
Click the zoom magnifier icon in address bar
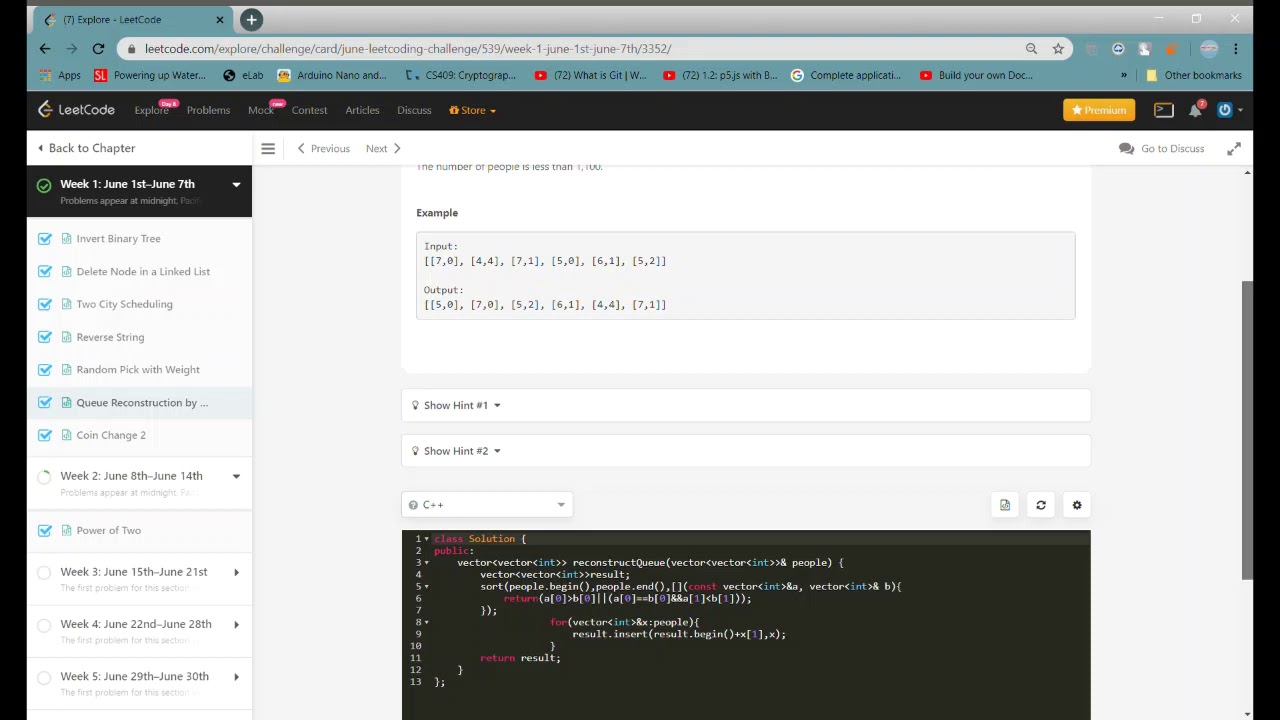pos(1031,49)
